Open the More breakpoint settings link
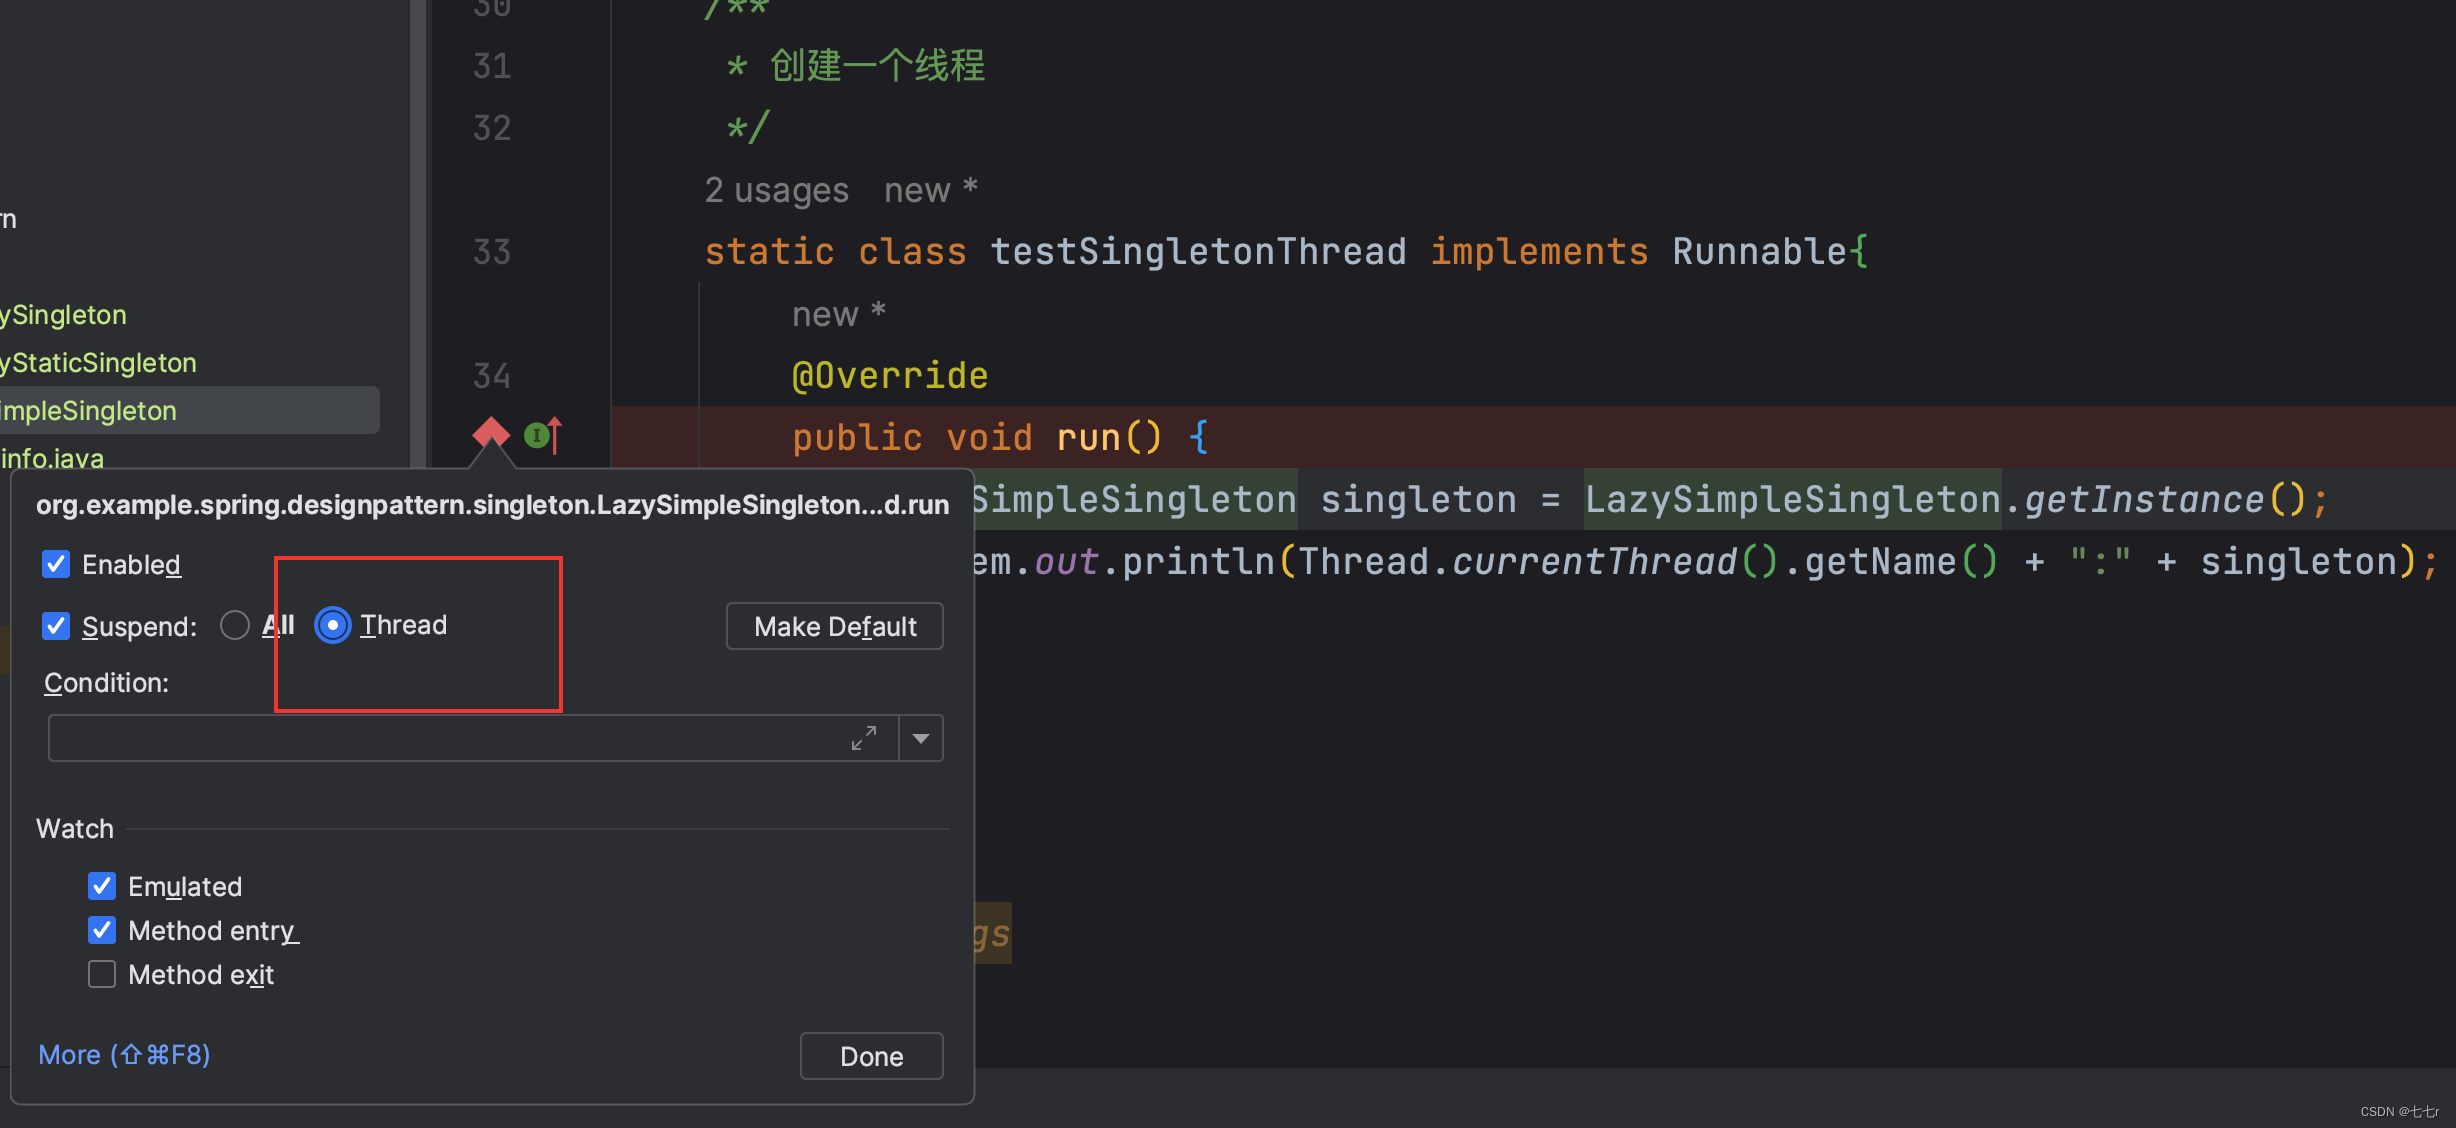 tap(124, 1054)
